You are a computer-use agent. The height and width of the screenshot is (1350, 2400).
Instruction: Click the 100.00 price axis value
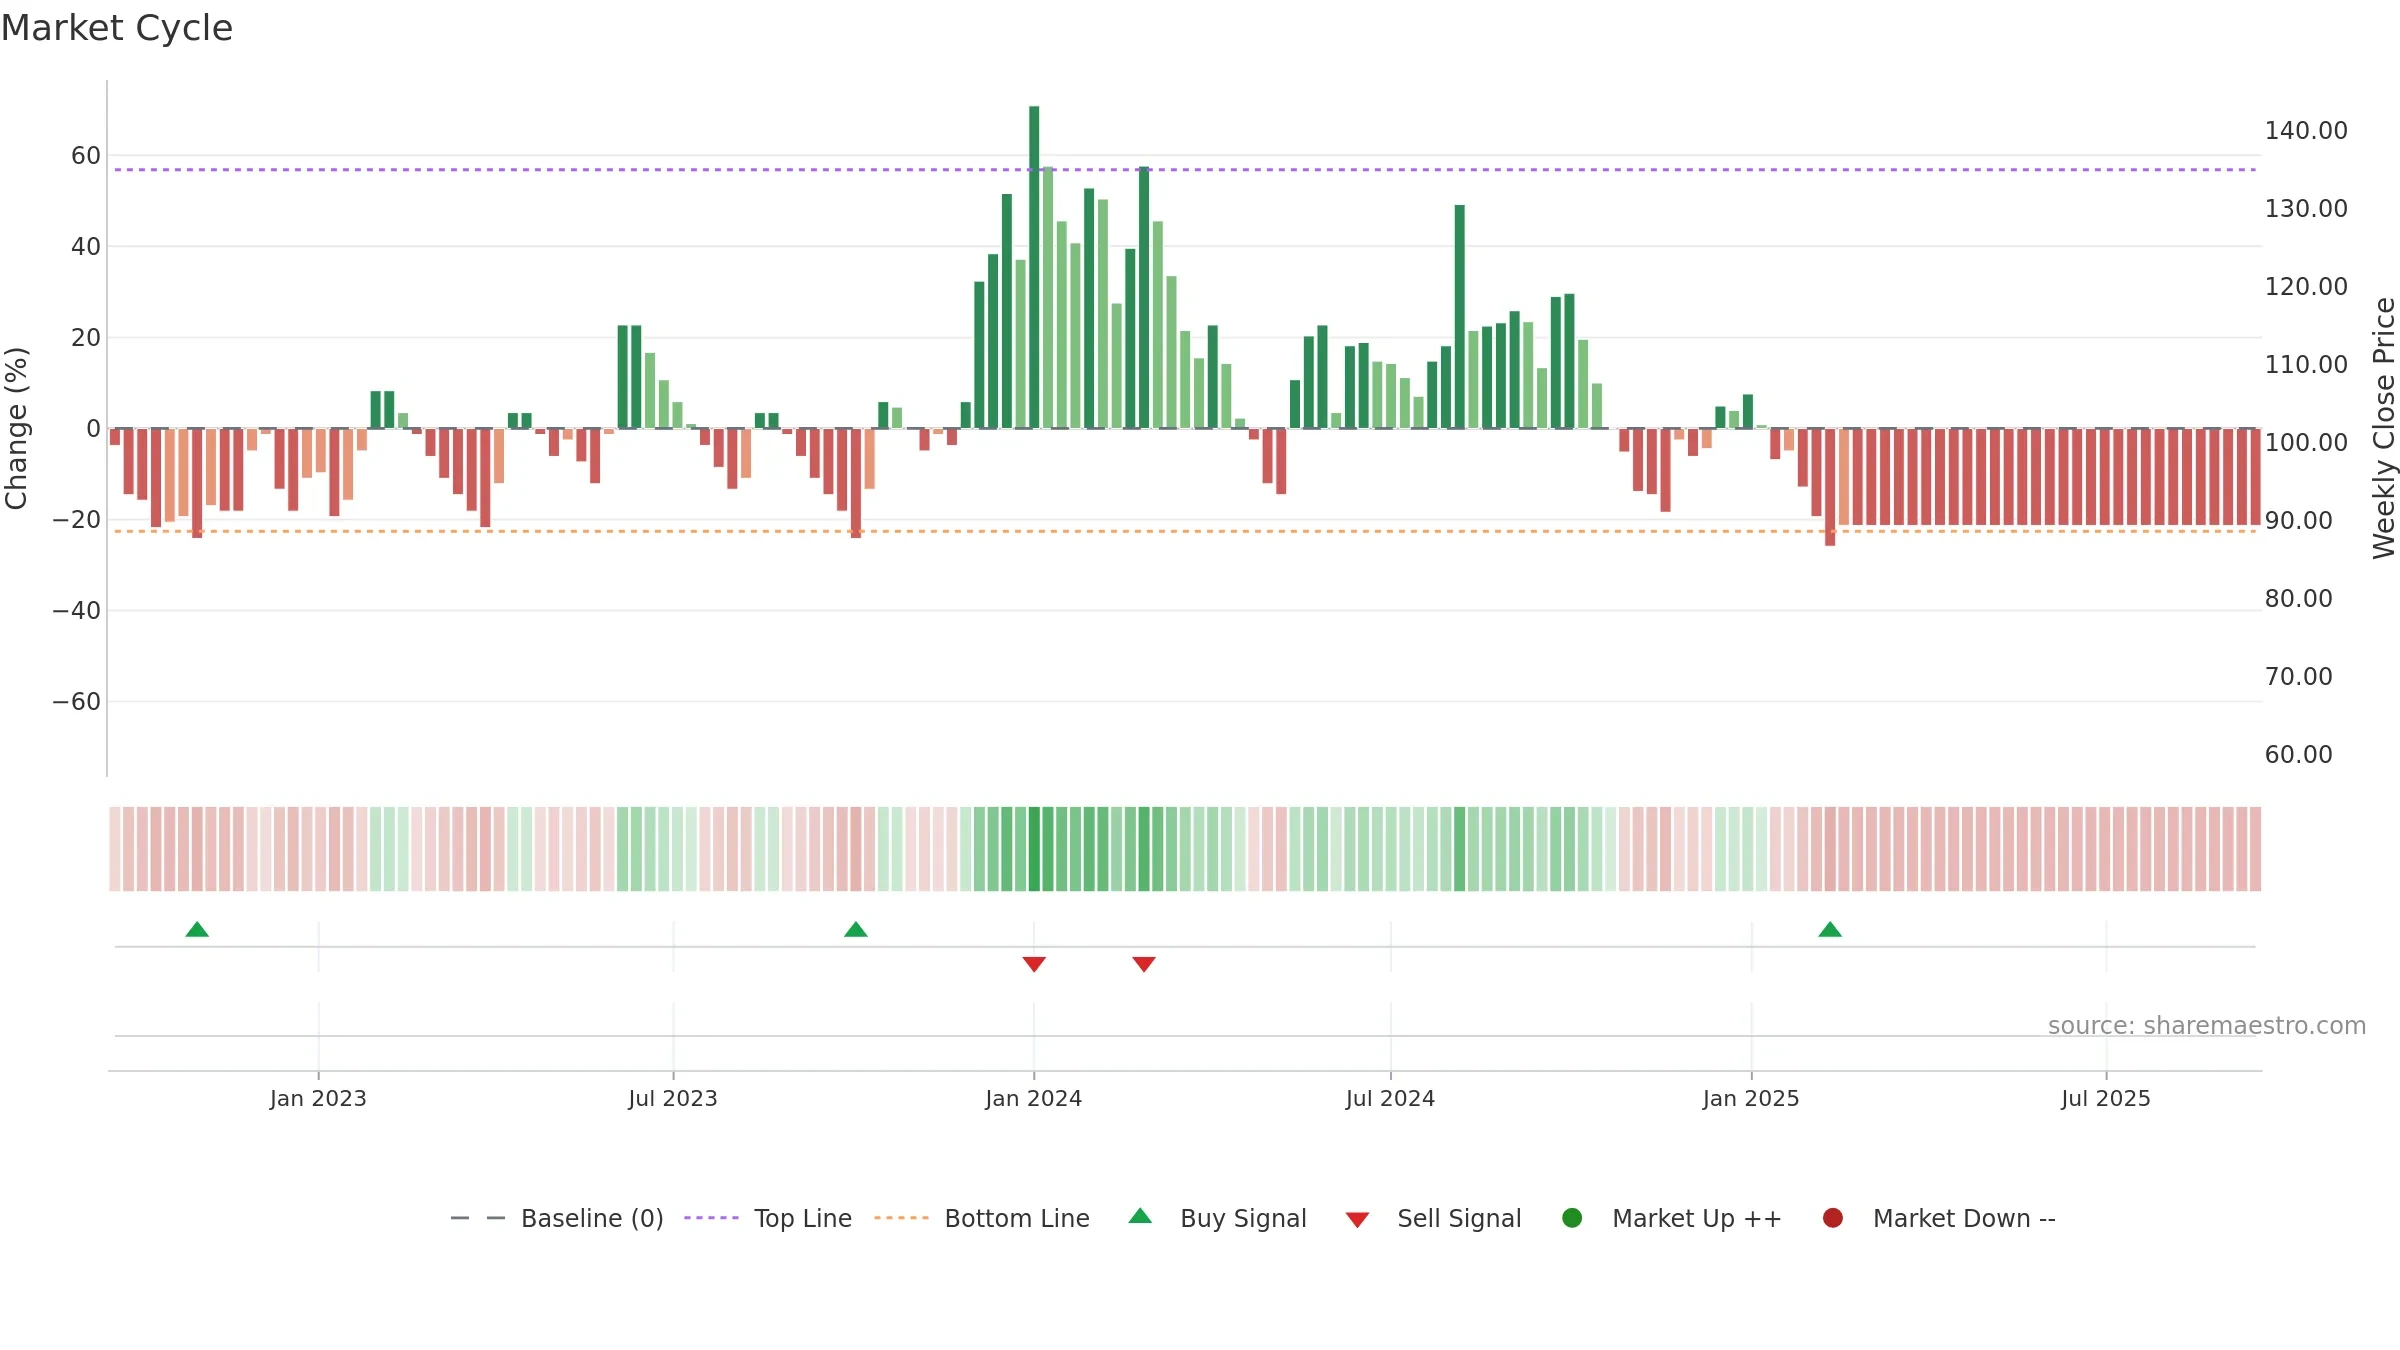click(2306, 443)
